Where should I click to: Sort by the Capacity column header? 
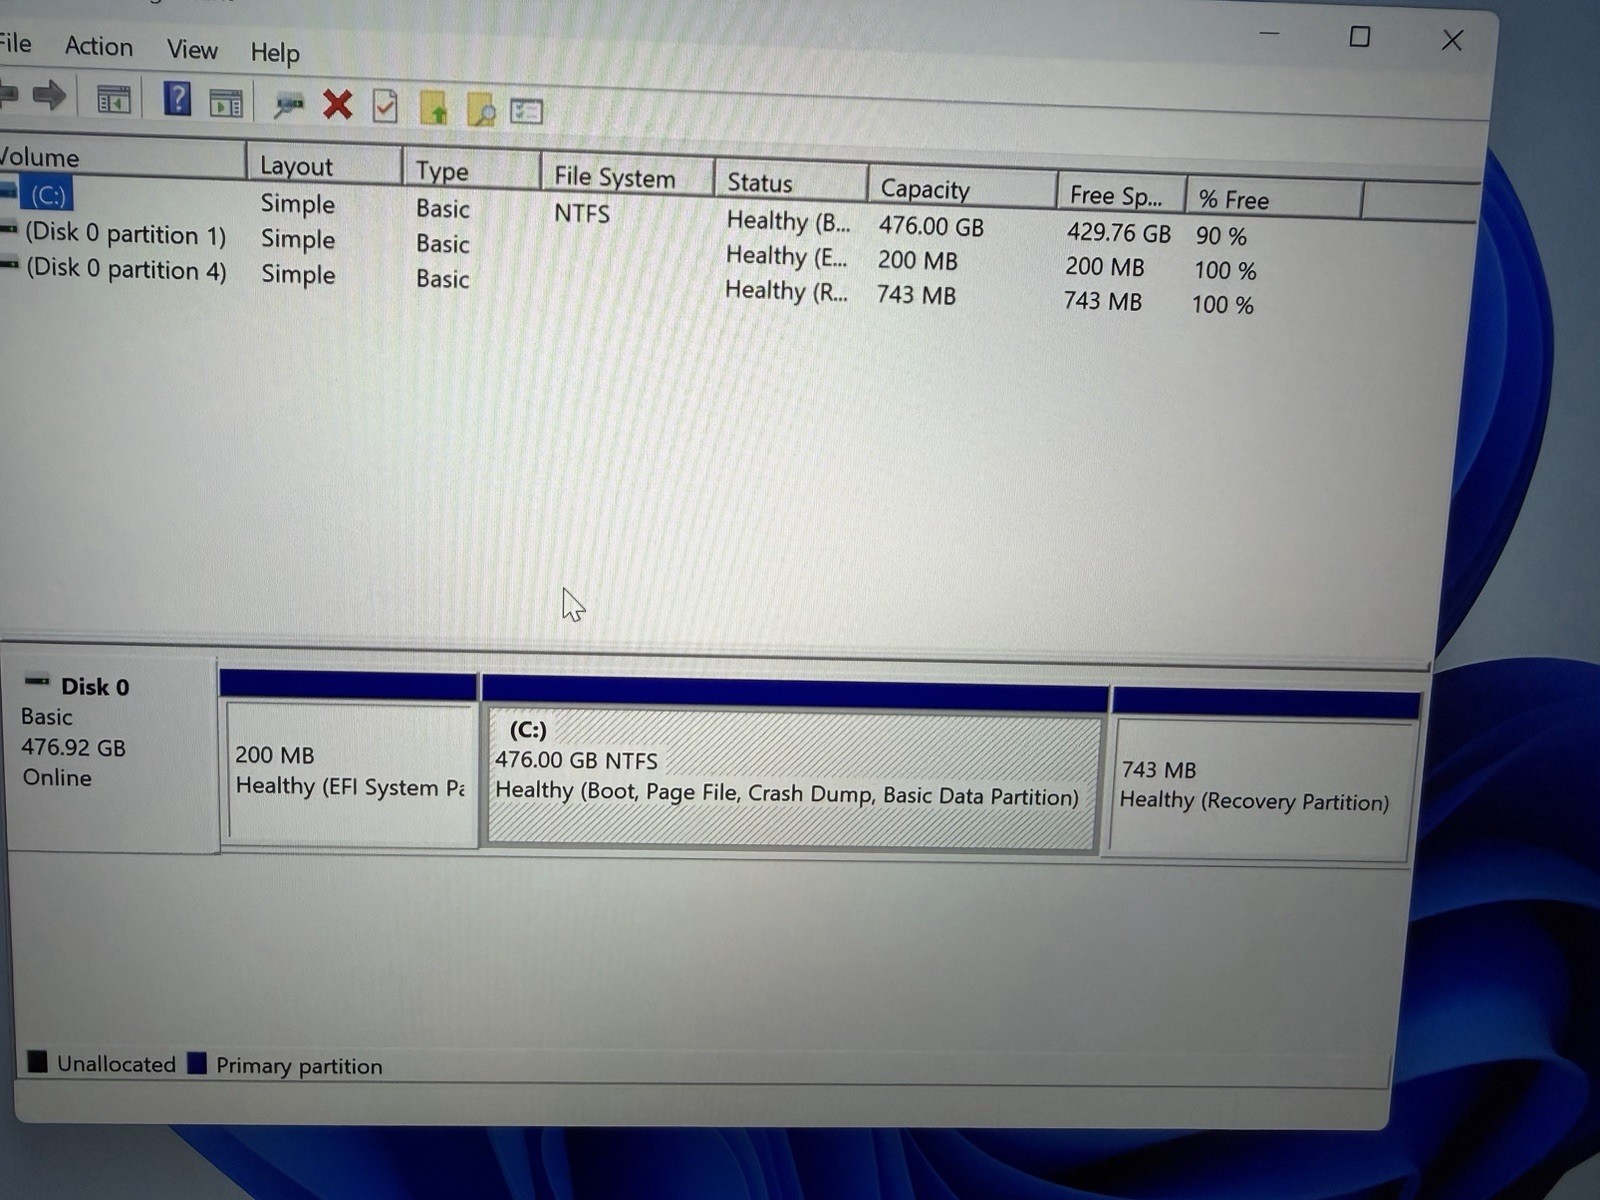click(961, 188)
